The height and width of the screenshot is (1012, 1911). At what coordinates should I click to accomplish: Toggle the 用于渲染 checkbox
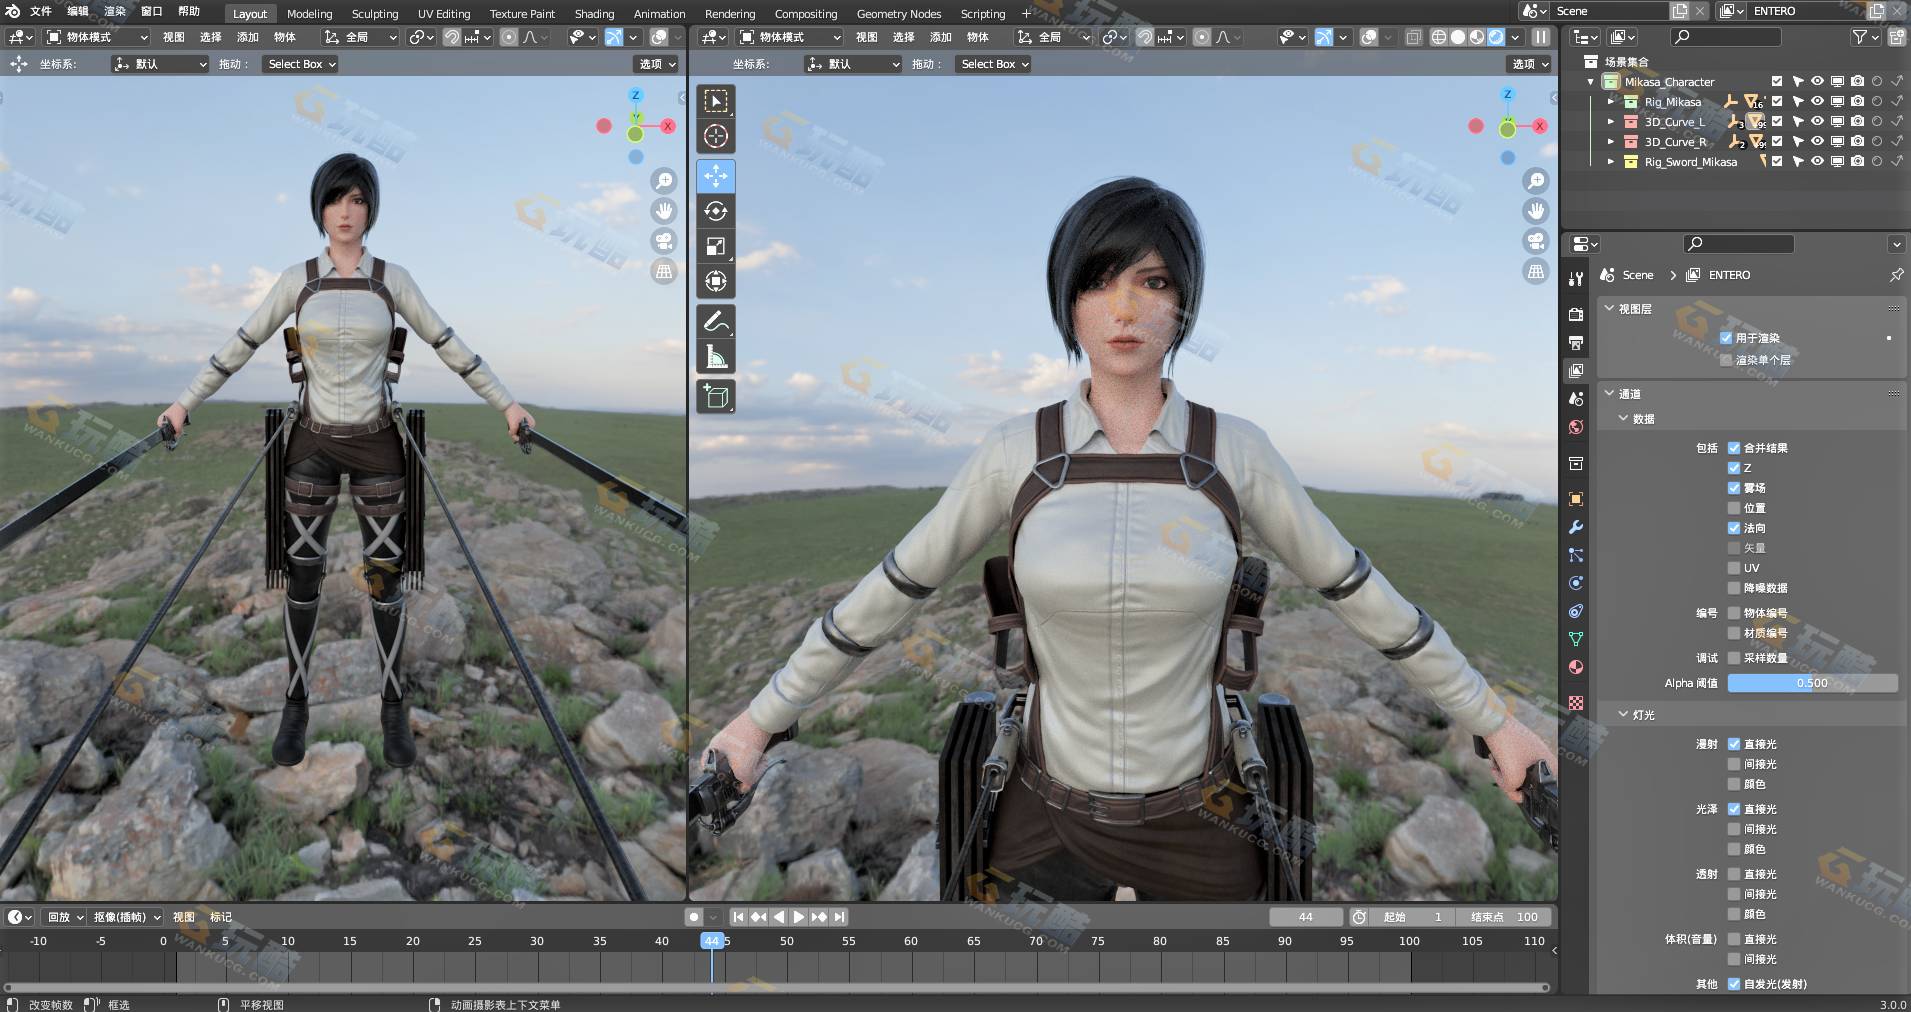point(1726,338)
